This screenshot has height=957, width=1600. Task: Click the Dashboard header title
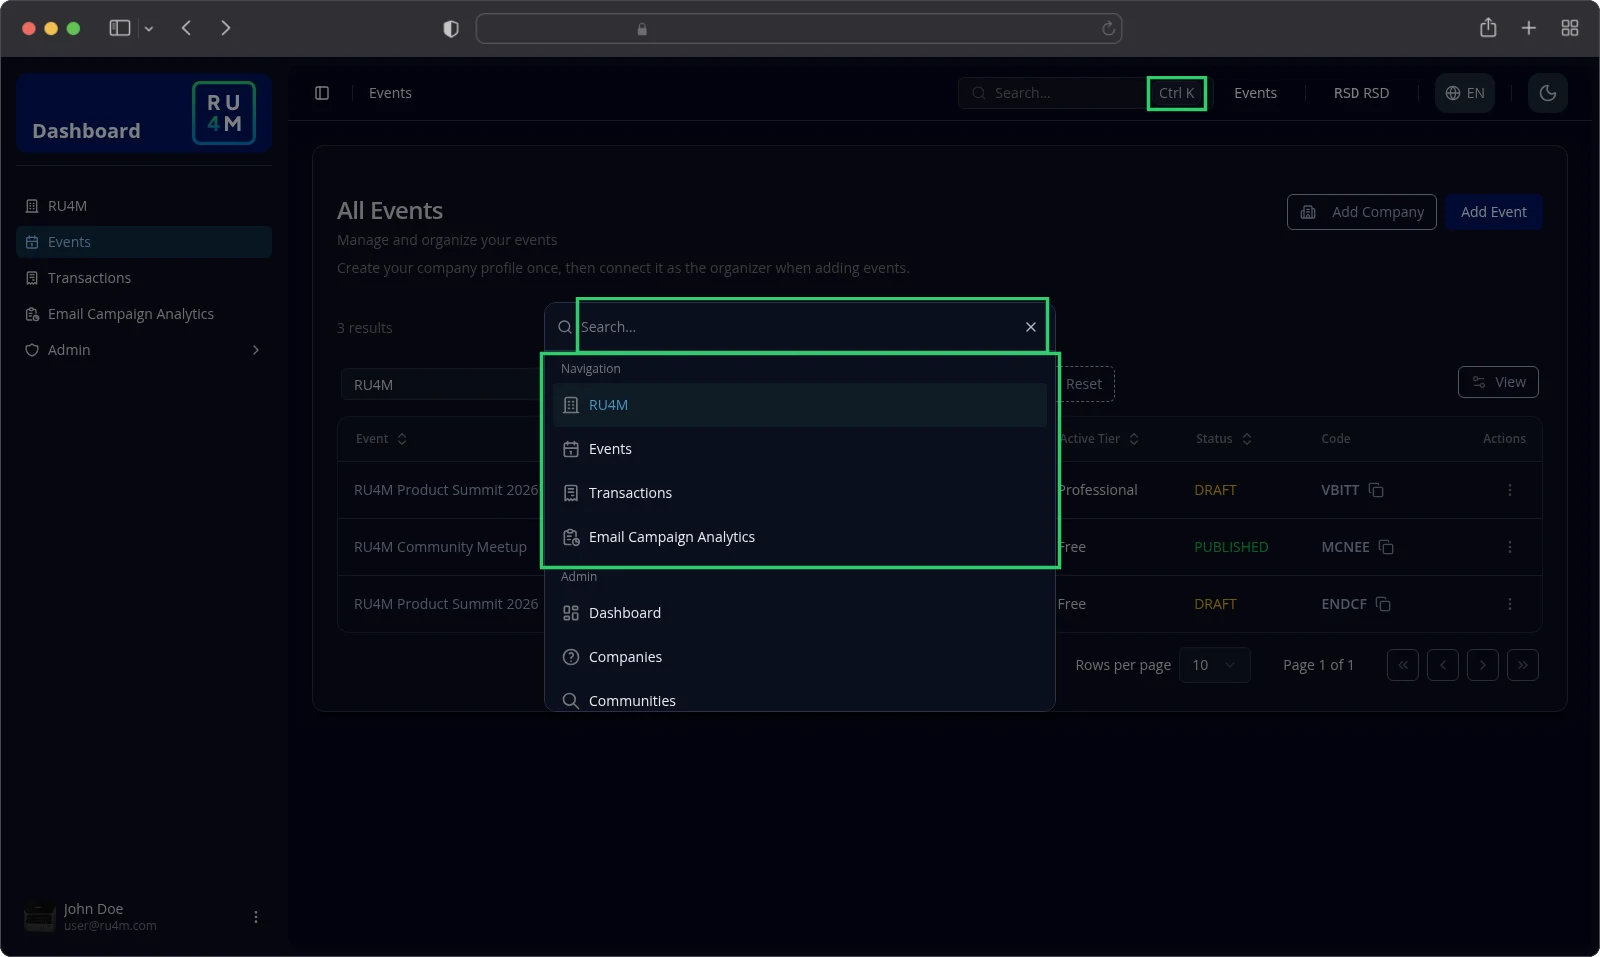click(x=86, y=131)
